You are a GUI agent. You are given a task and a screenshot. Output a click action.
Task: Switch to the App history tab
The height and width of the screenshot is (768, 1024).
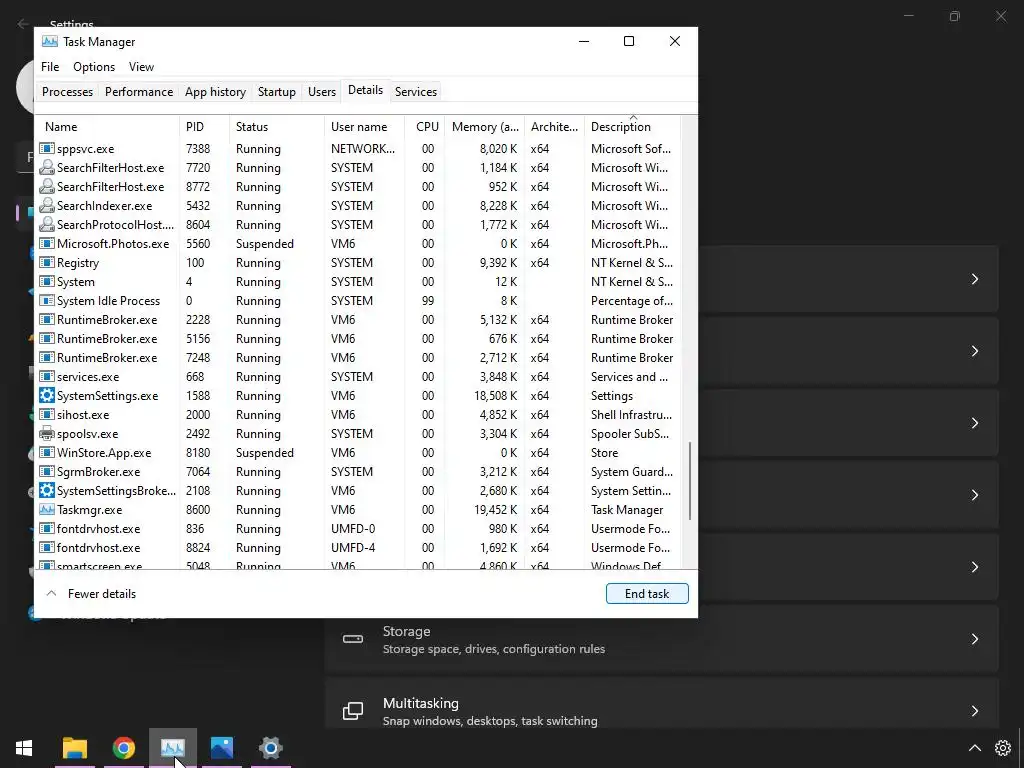(216, 91)
